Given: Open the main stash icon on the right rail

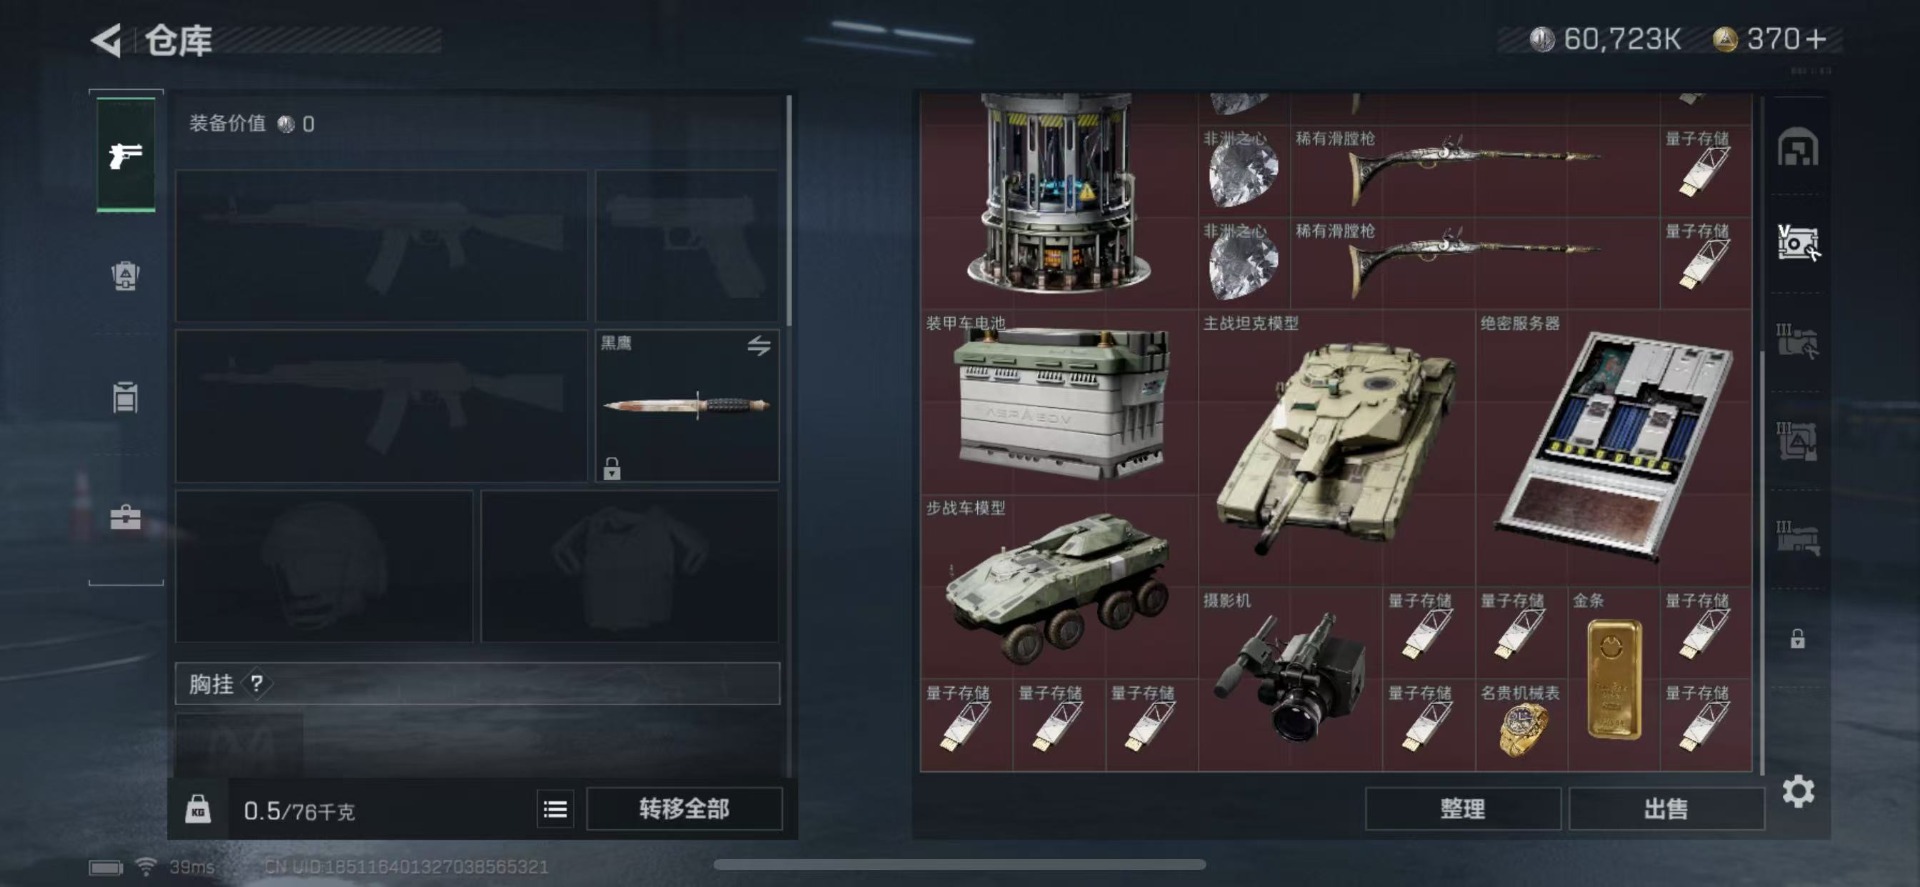Looking at the screenshot, I should [x=1798, y=148].
